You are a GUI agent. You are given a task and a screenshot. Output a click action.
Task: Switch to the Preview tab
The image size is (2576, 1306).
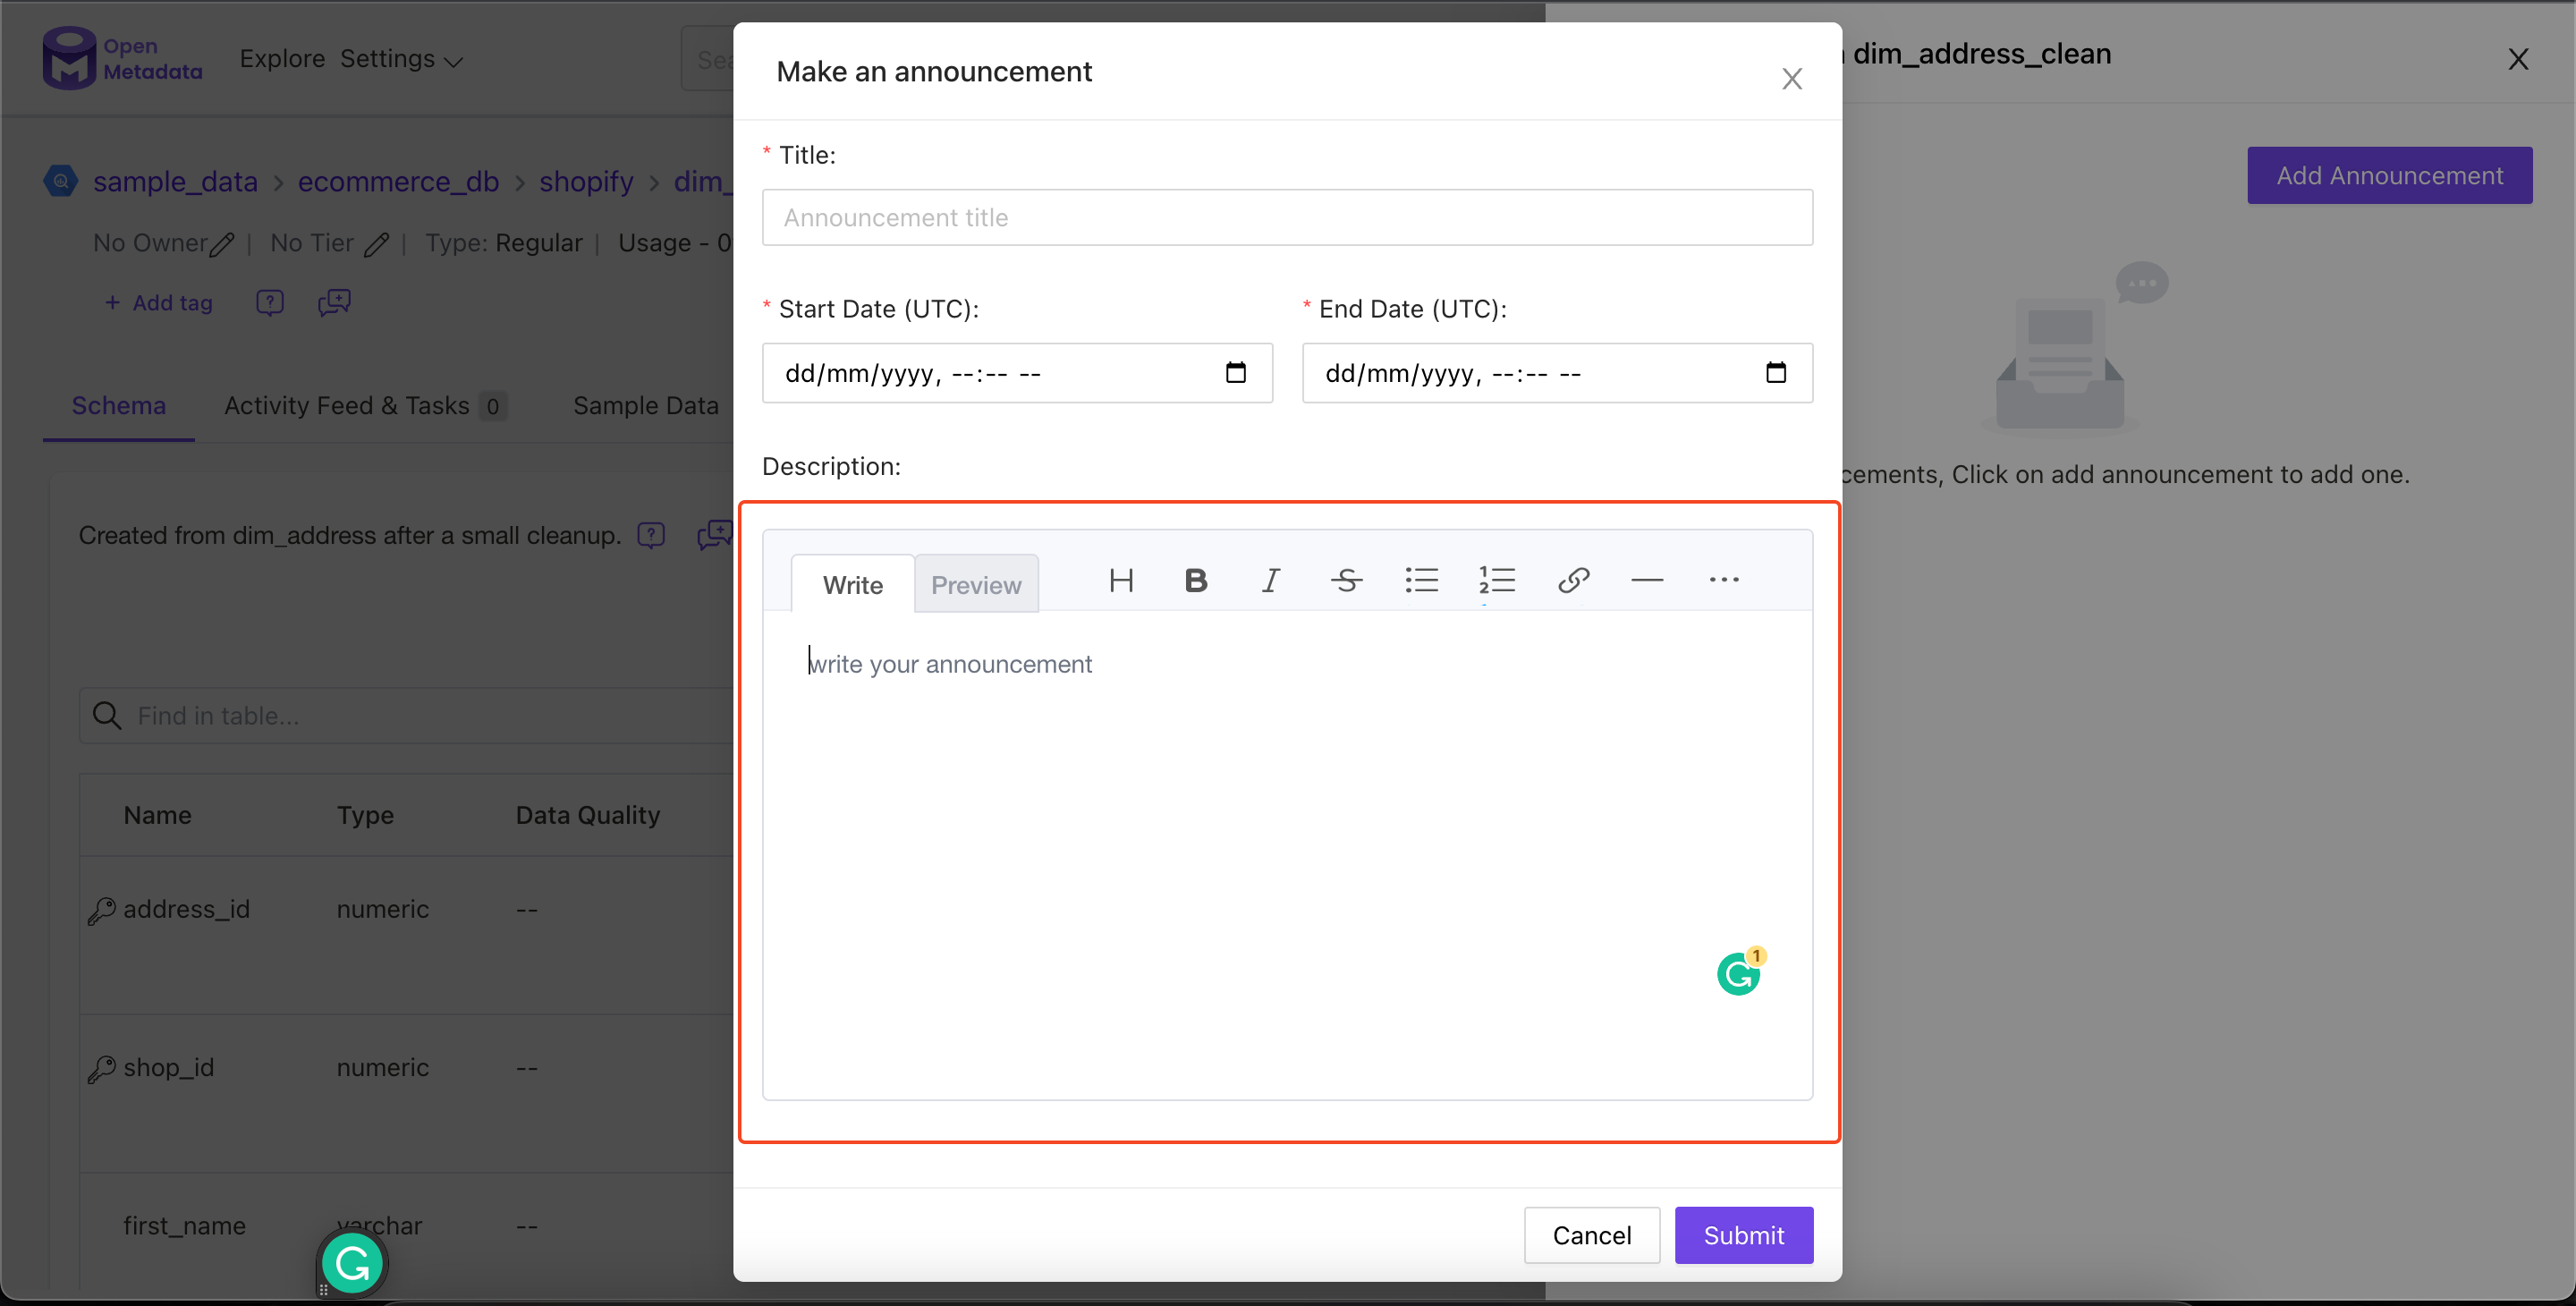coord(976,585)
